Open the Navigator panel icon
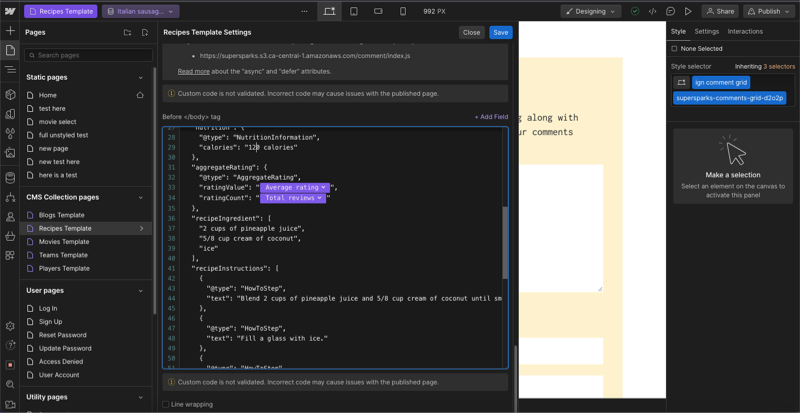 [10, 69]
